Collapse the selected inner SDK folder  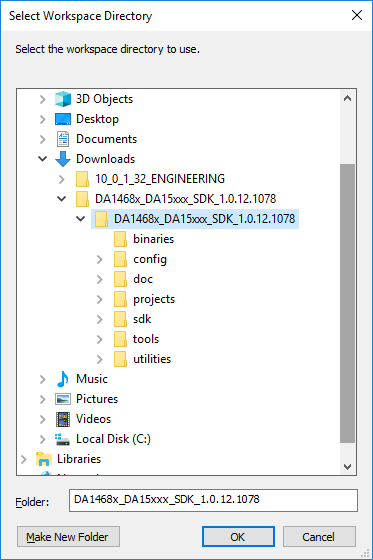(x=81, y=219)
